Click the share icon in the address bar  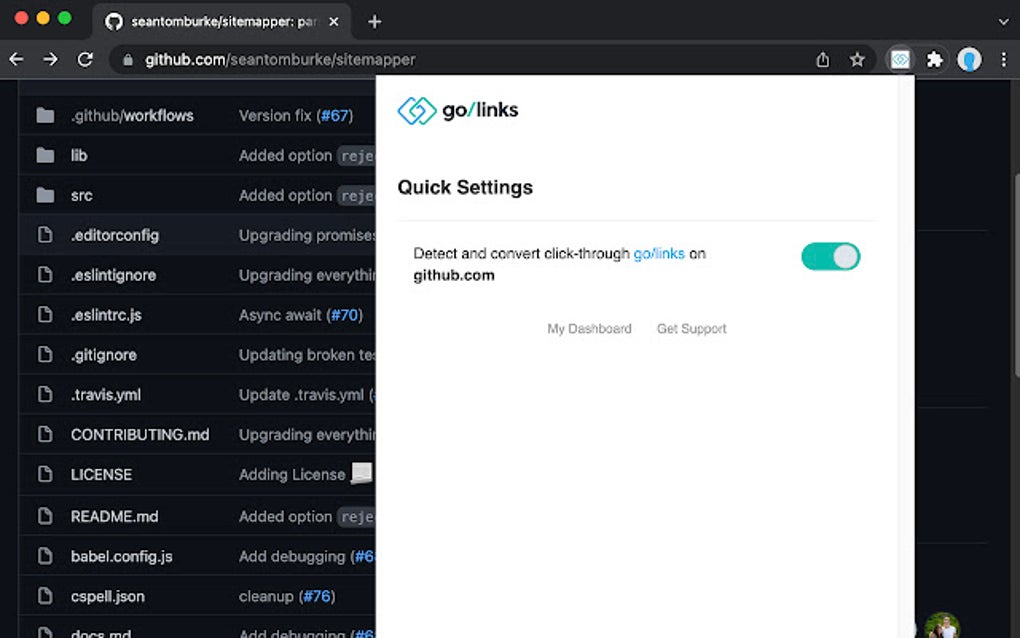click(x=822, y=59)
